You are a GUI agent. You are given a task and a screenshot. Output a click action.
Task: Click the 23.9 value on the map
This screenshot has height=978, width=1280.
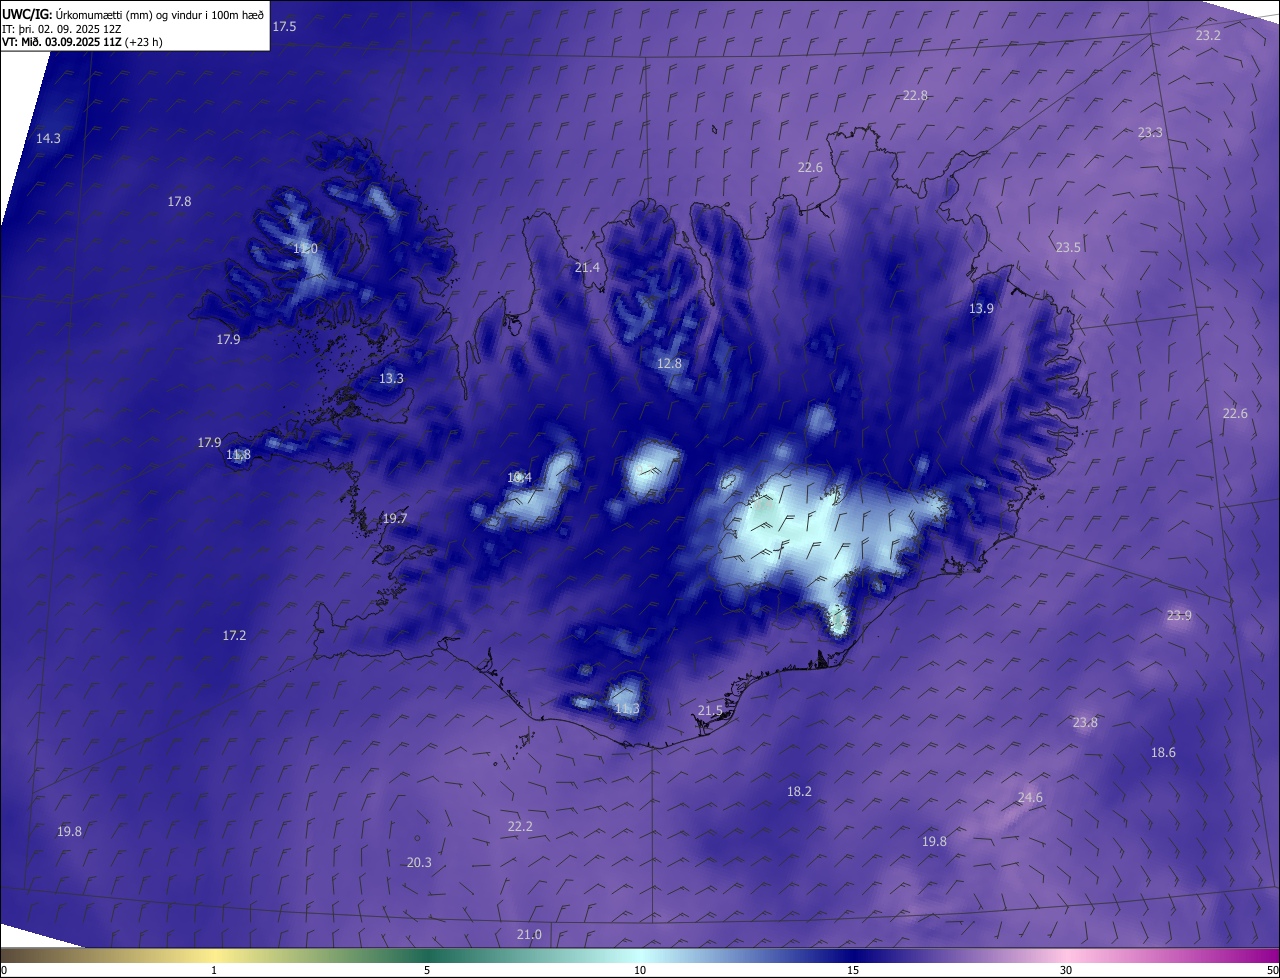click(x=1179, y=615)
